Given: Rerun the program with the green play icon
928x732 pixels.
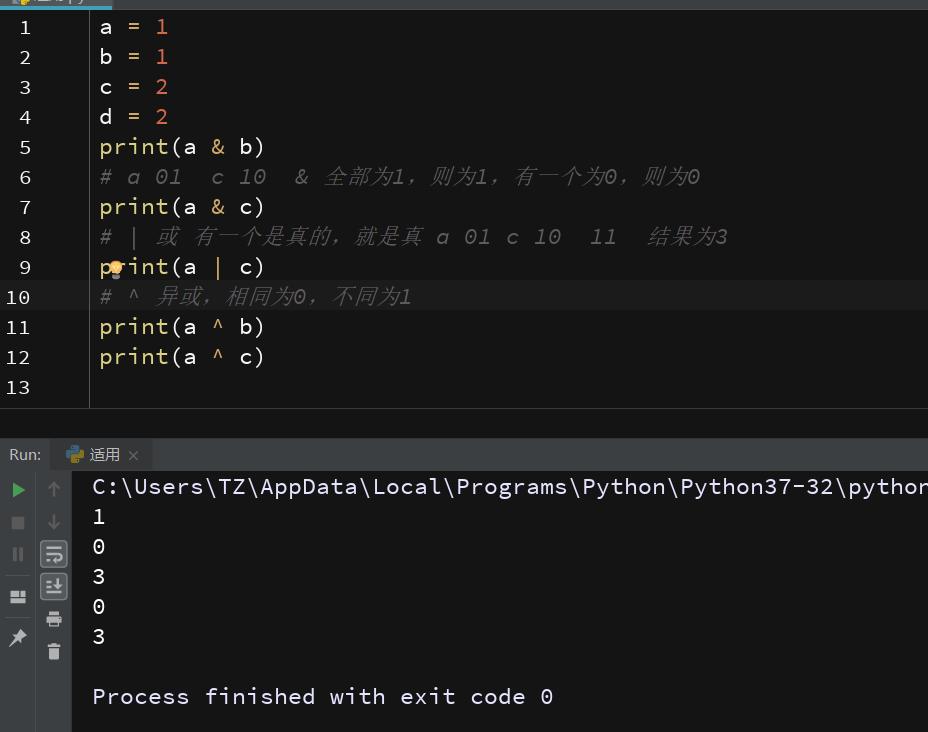Looking at the screenshot, I should [17, 489].
